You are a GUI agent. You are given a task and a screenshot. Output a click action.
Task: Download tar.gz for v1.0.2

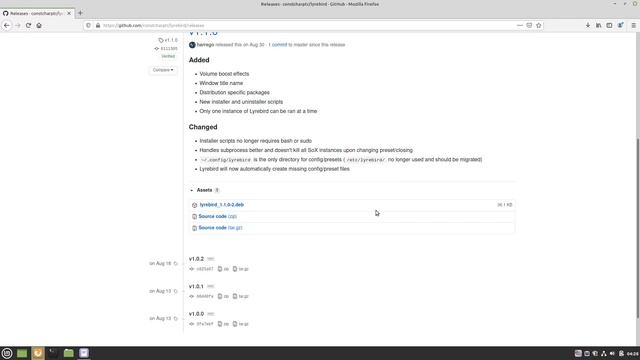tap(241, 269)
